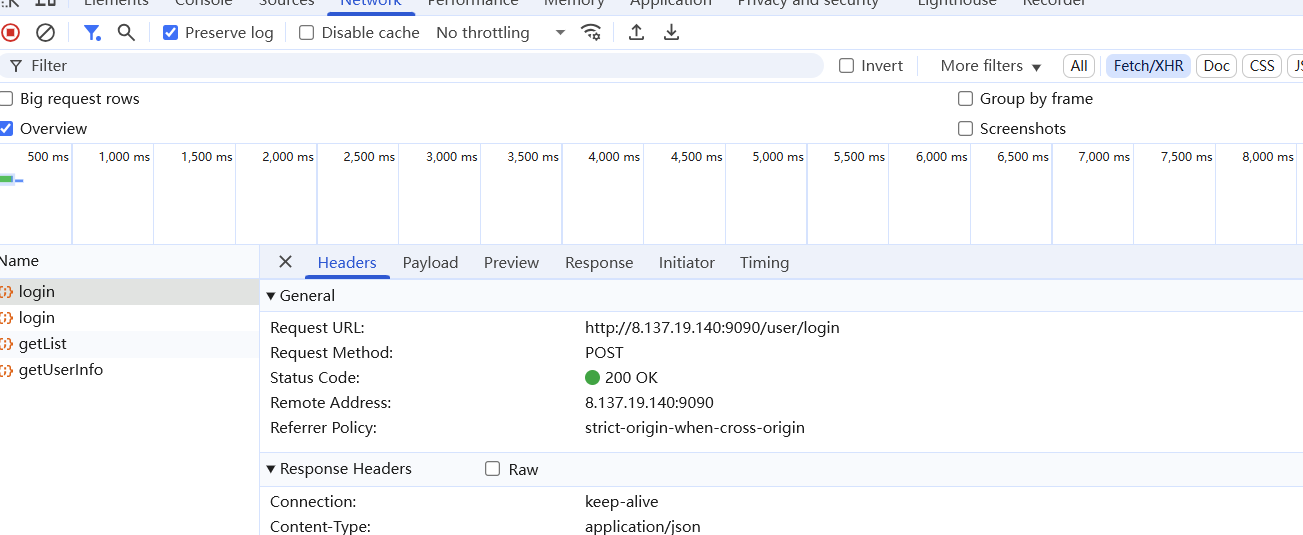Open the Timing tab
1303x535 pixels.
764,262
